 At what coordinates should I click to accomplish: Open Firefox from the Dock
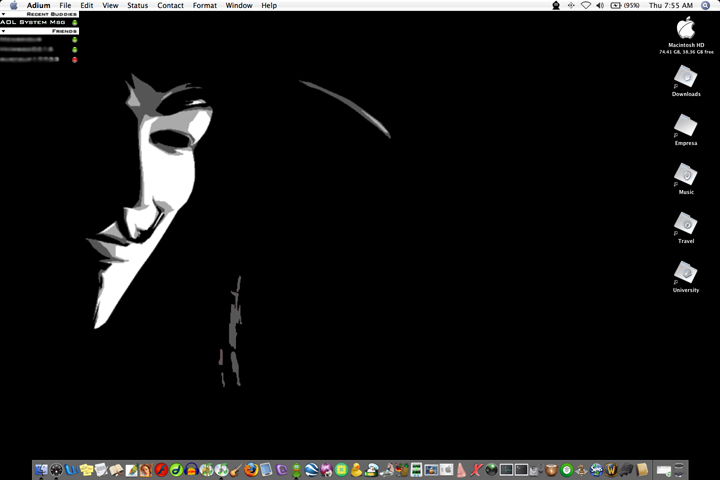click(251, 470)
